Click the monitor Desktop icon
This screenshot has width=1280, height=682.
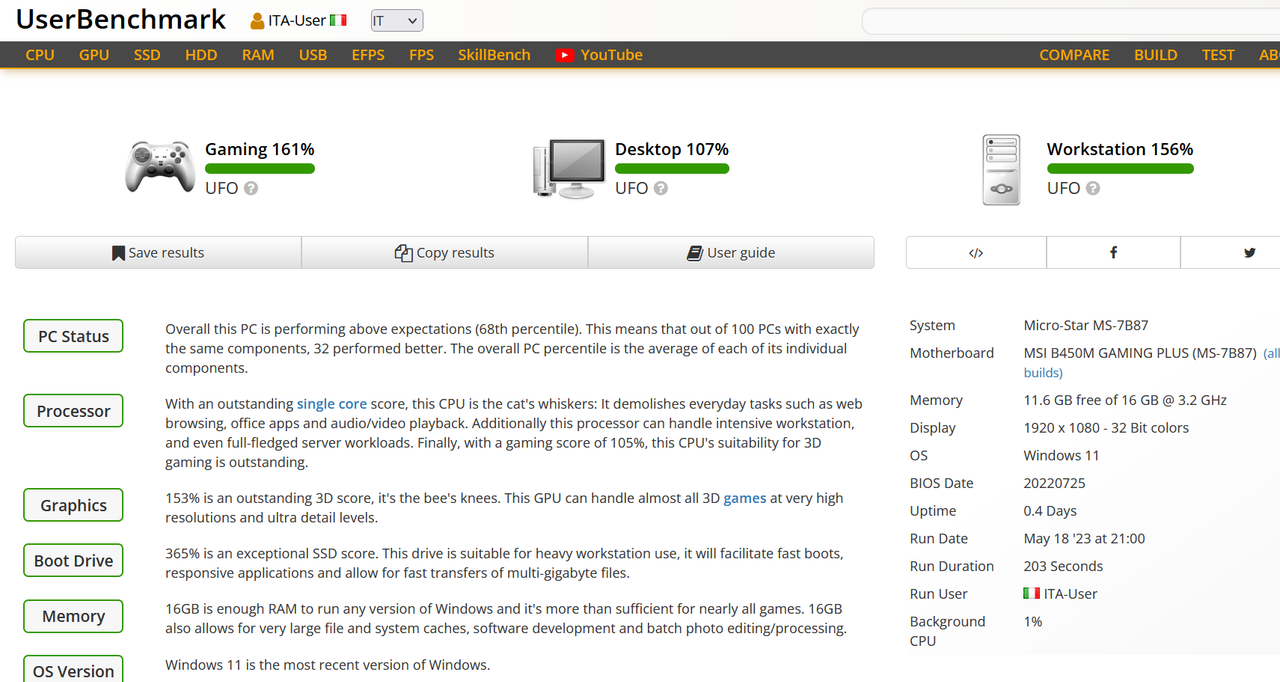(x=569, y=168)
